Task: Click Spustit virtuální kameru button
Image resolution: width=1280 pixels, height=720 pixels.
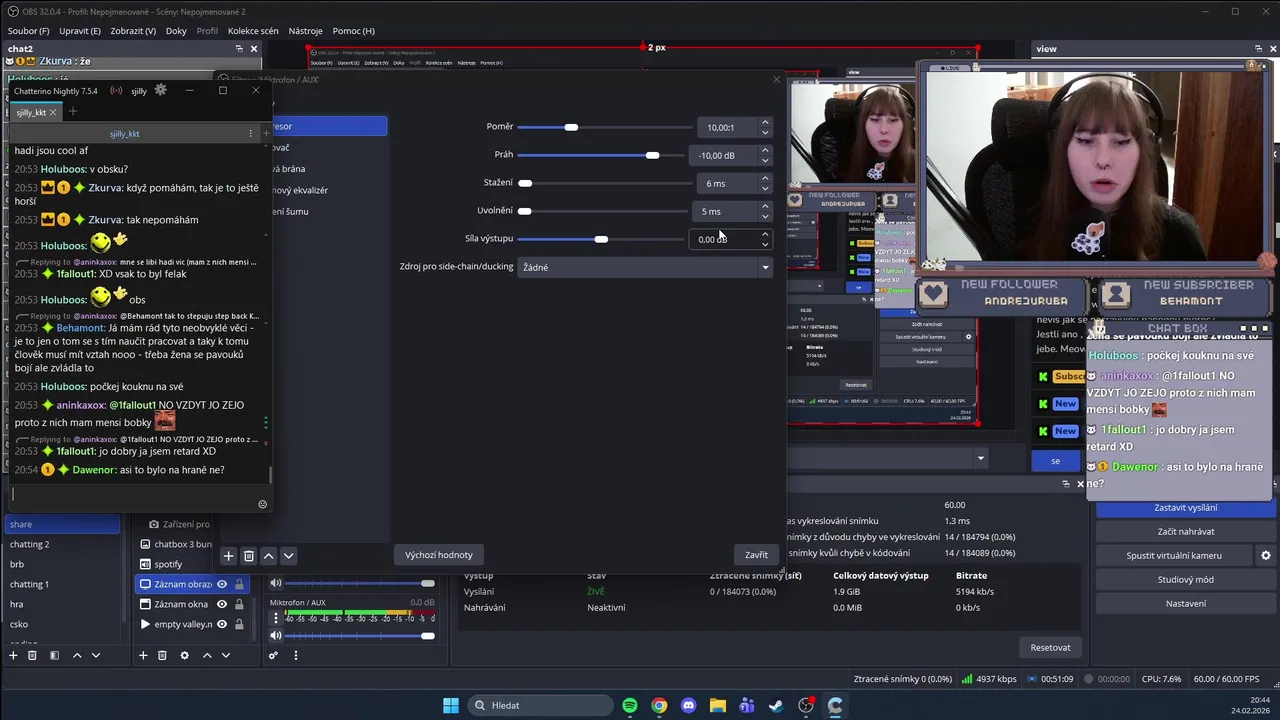Action: click(x=1174, y=555)
